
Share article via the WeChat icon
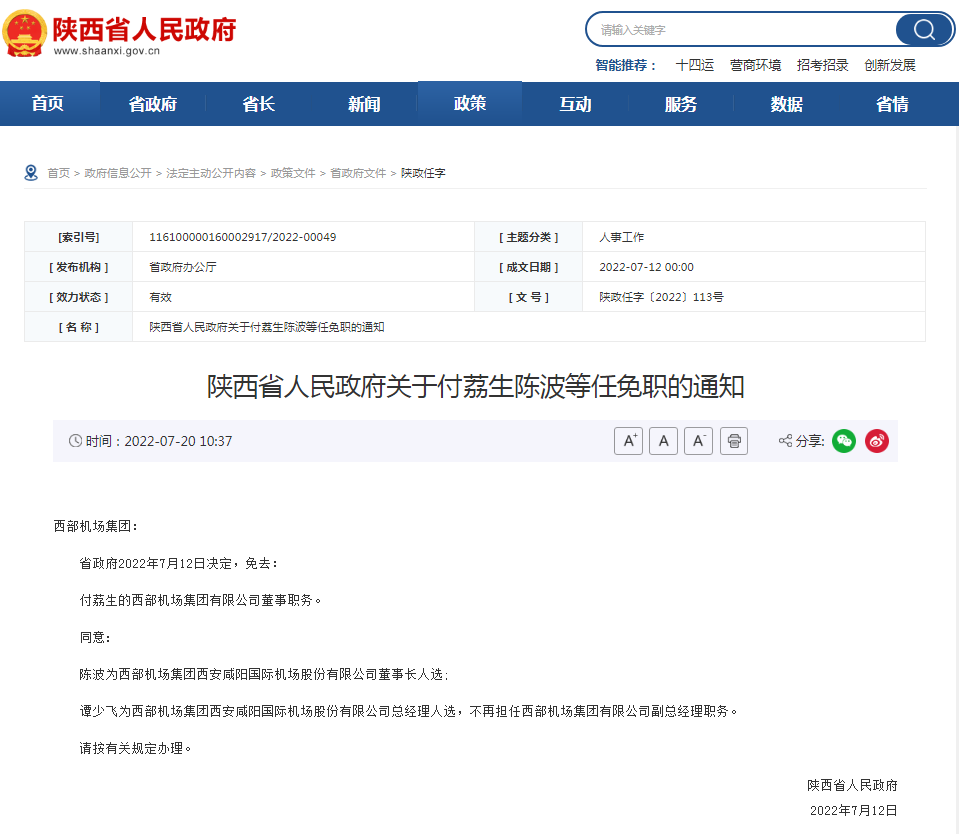843,440
